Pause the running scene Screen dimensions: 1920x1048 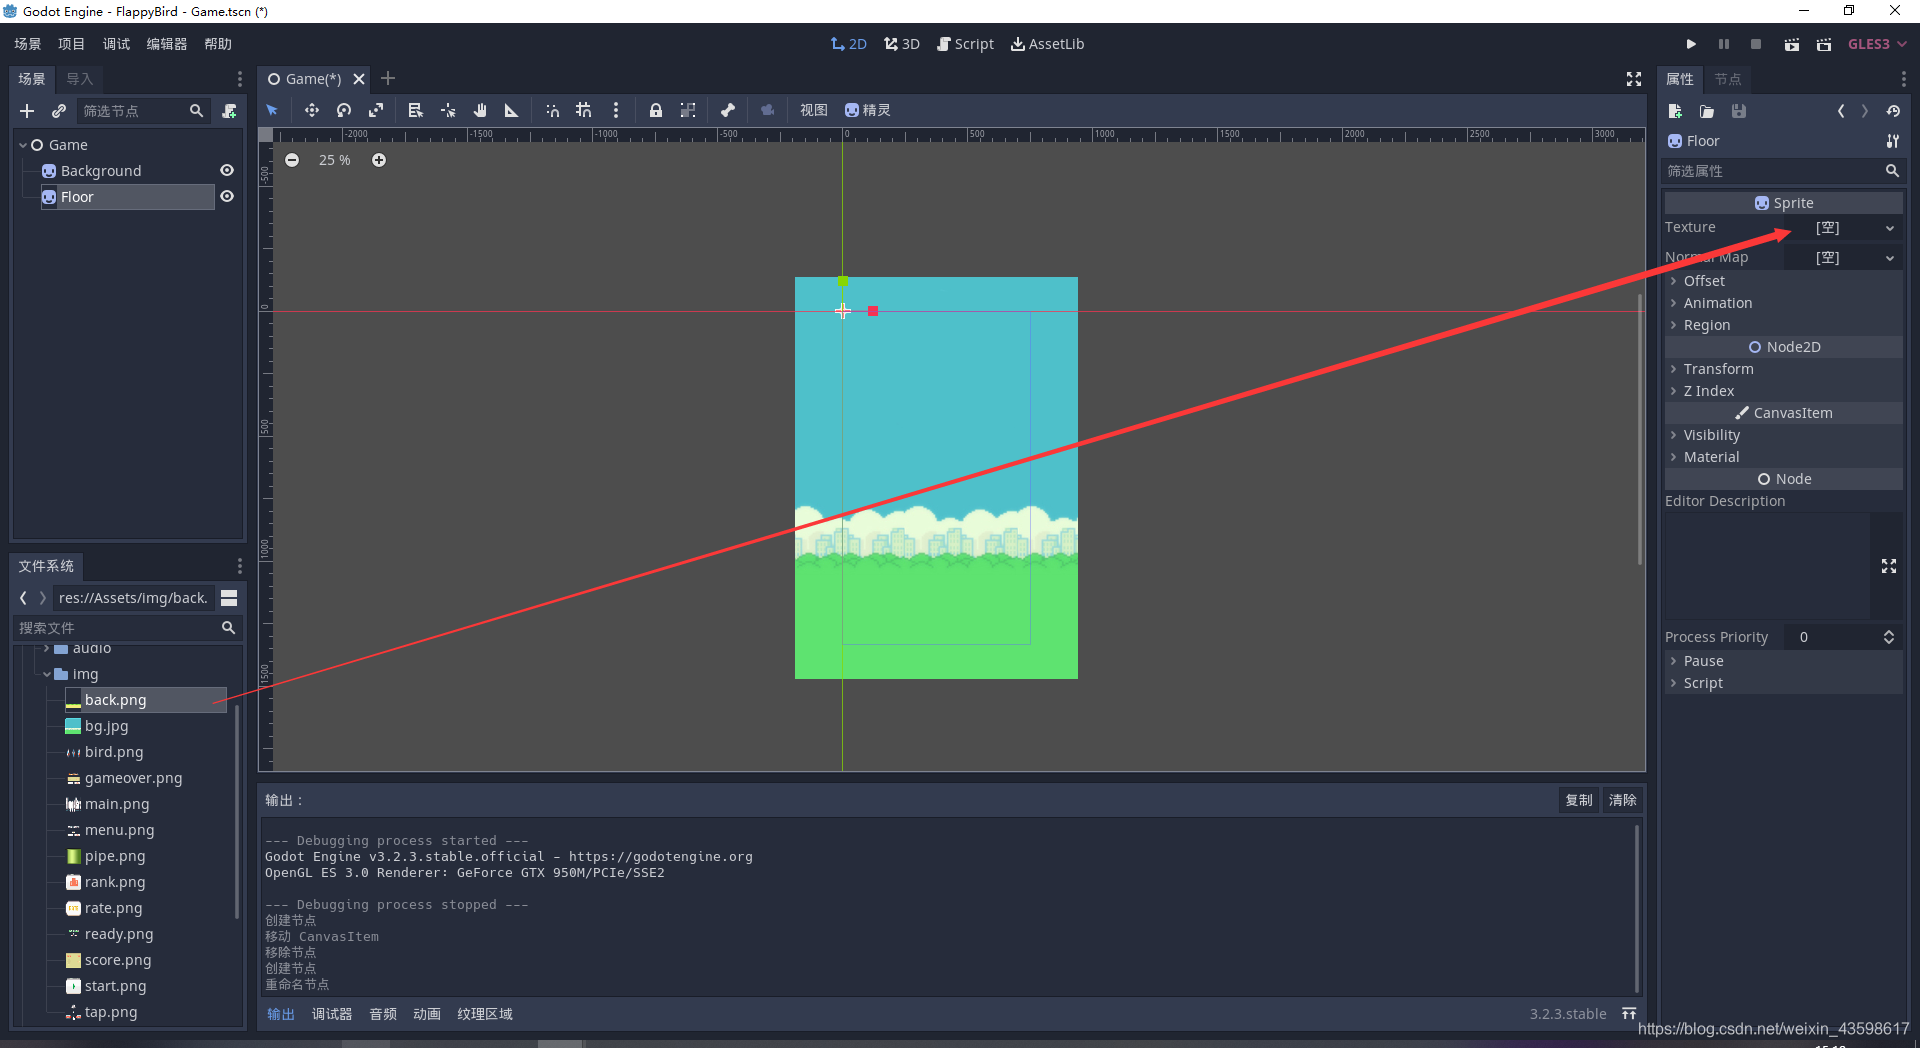(1724, 44)
